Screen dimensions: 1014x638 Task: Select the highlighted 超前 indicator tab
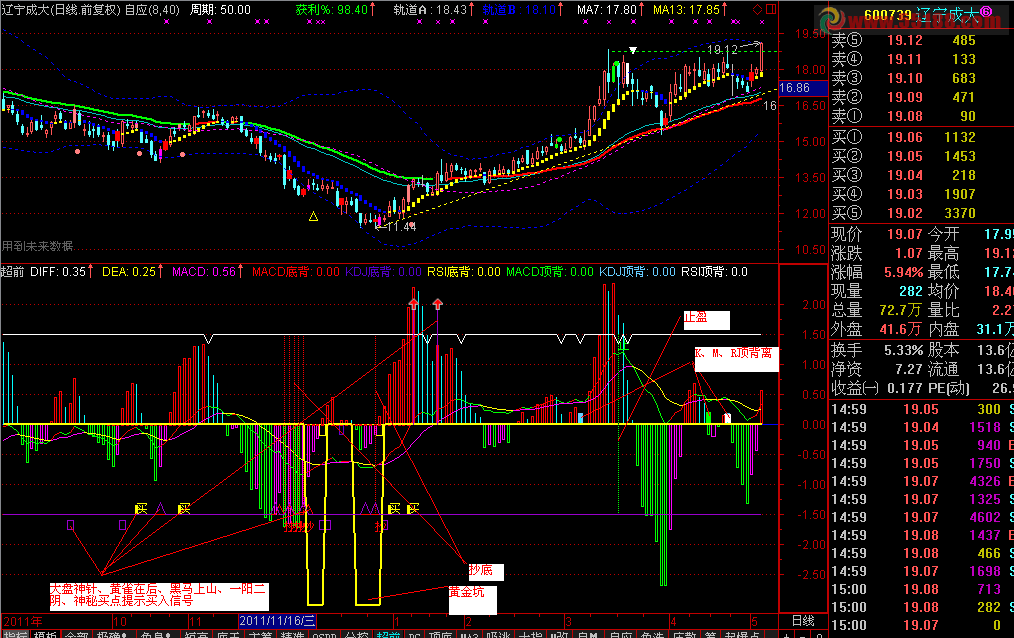coord(388,634)
